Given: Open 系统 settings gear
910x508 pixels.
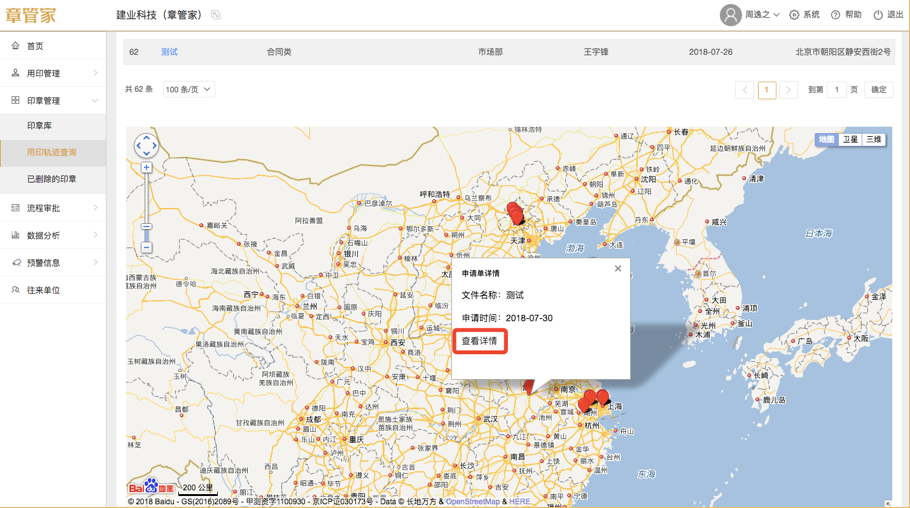Looking at the screenshot, I should click(804, 15).
